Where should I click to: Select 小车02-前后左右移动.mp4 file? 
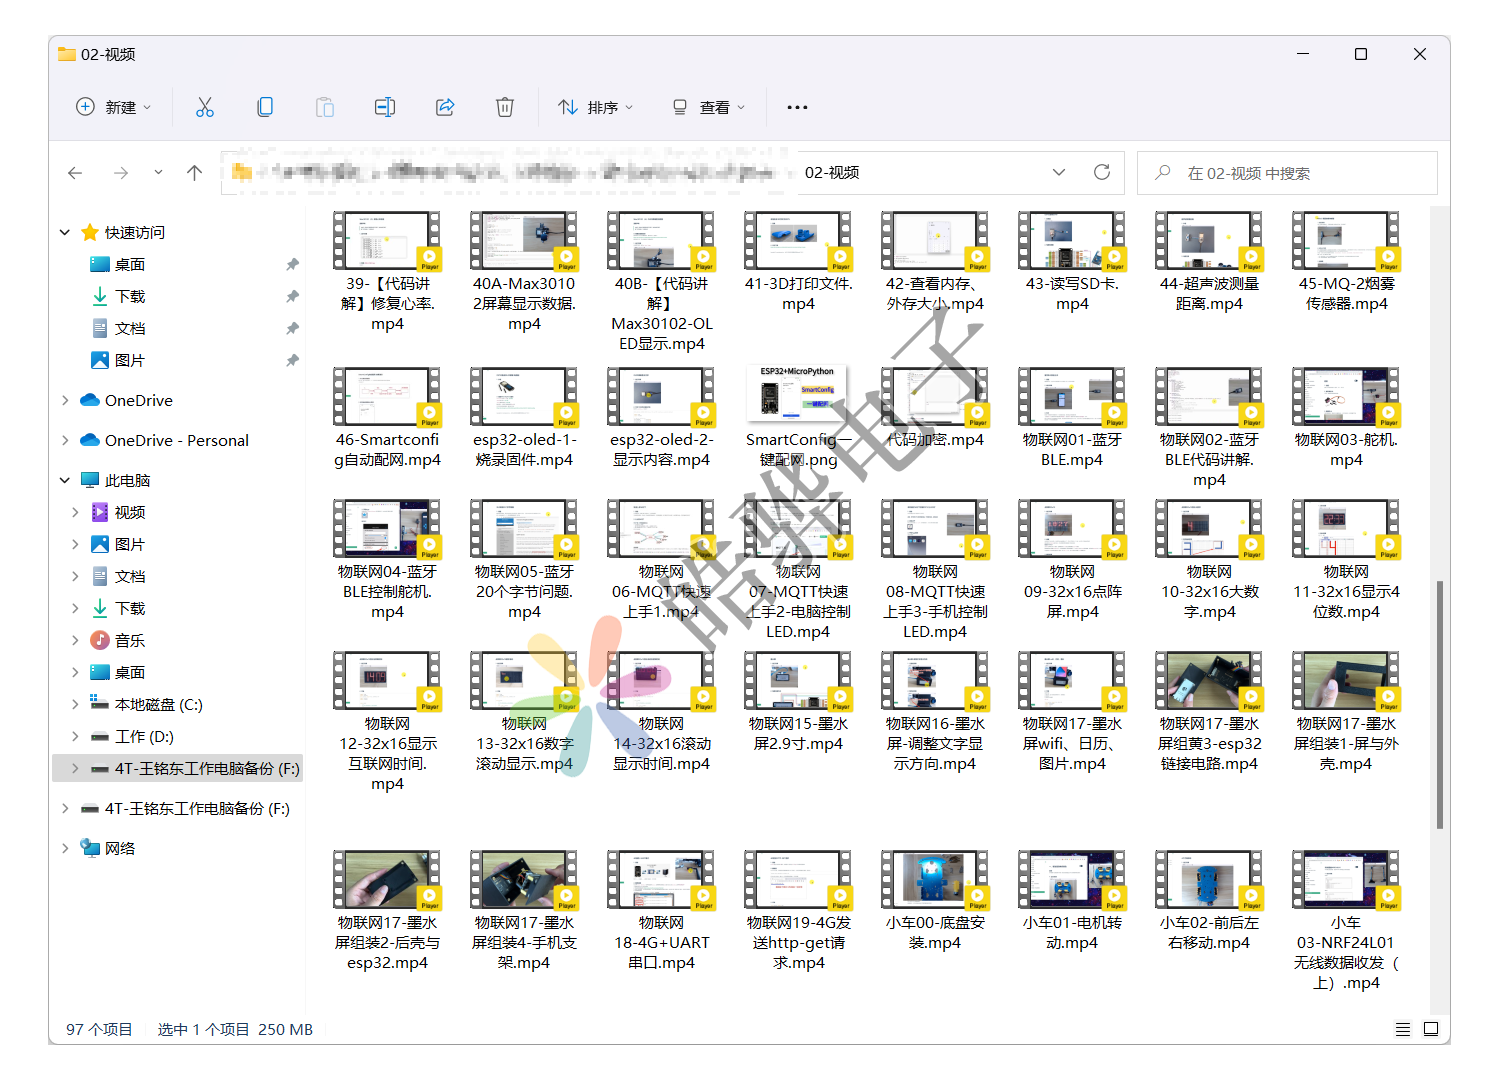(1209, 901)
